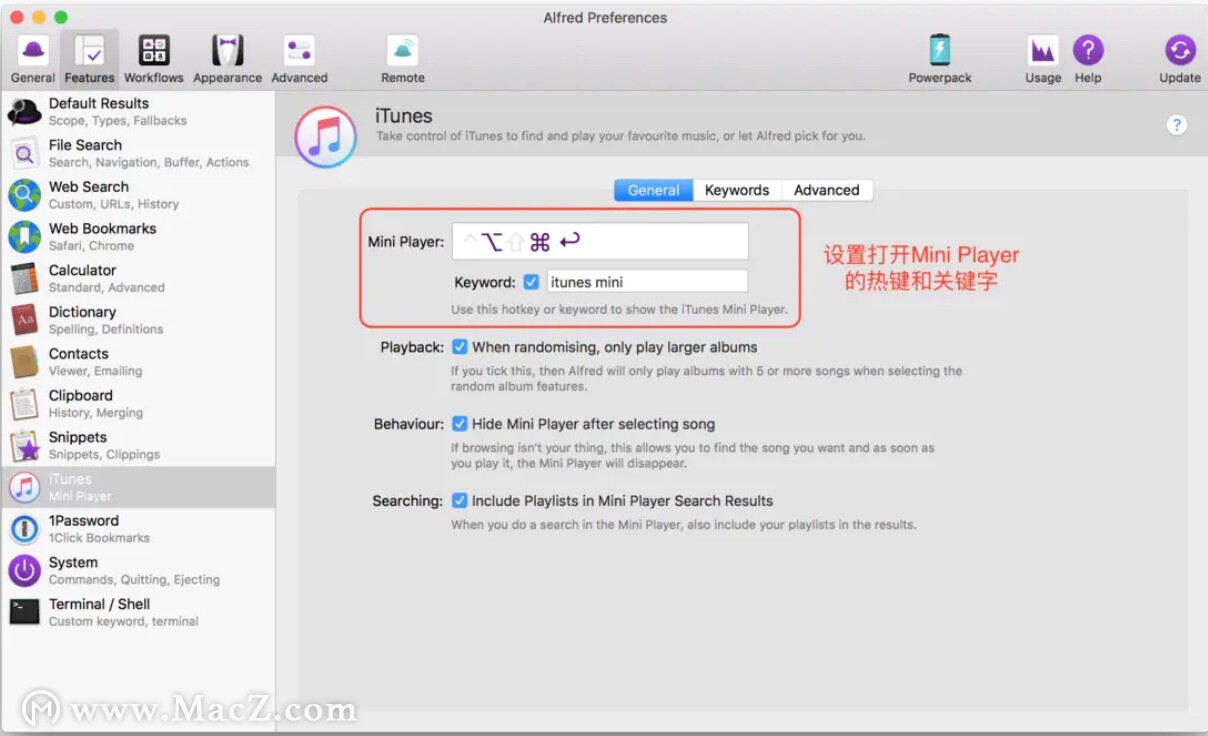
Task: Select Dictionary book icon in sidebar
Action: [25, 320]
